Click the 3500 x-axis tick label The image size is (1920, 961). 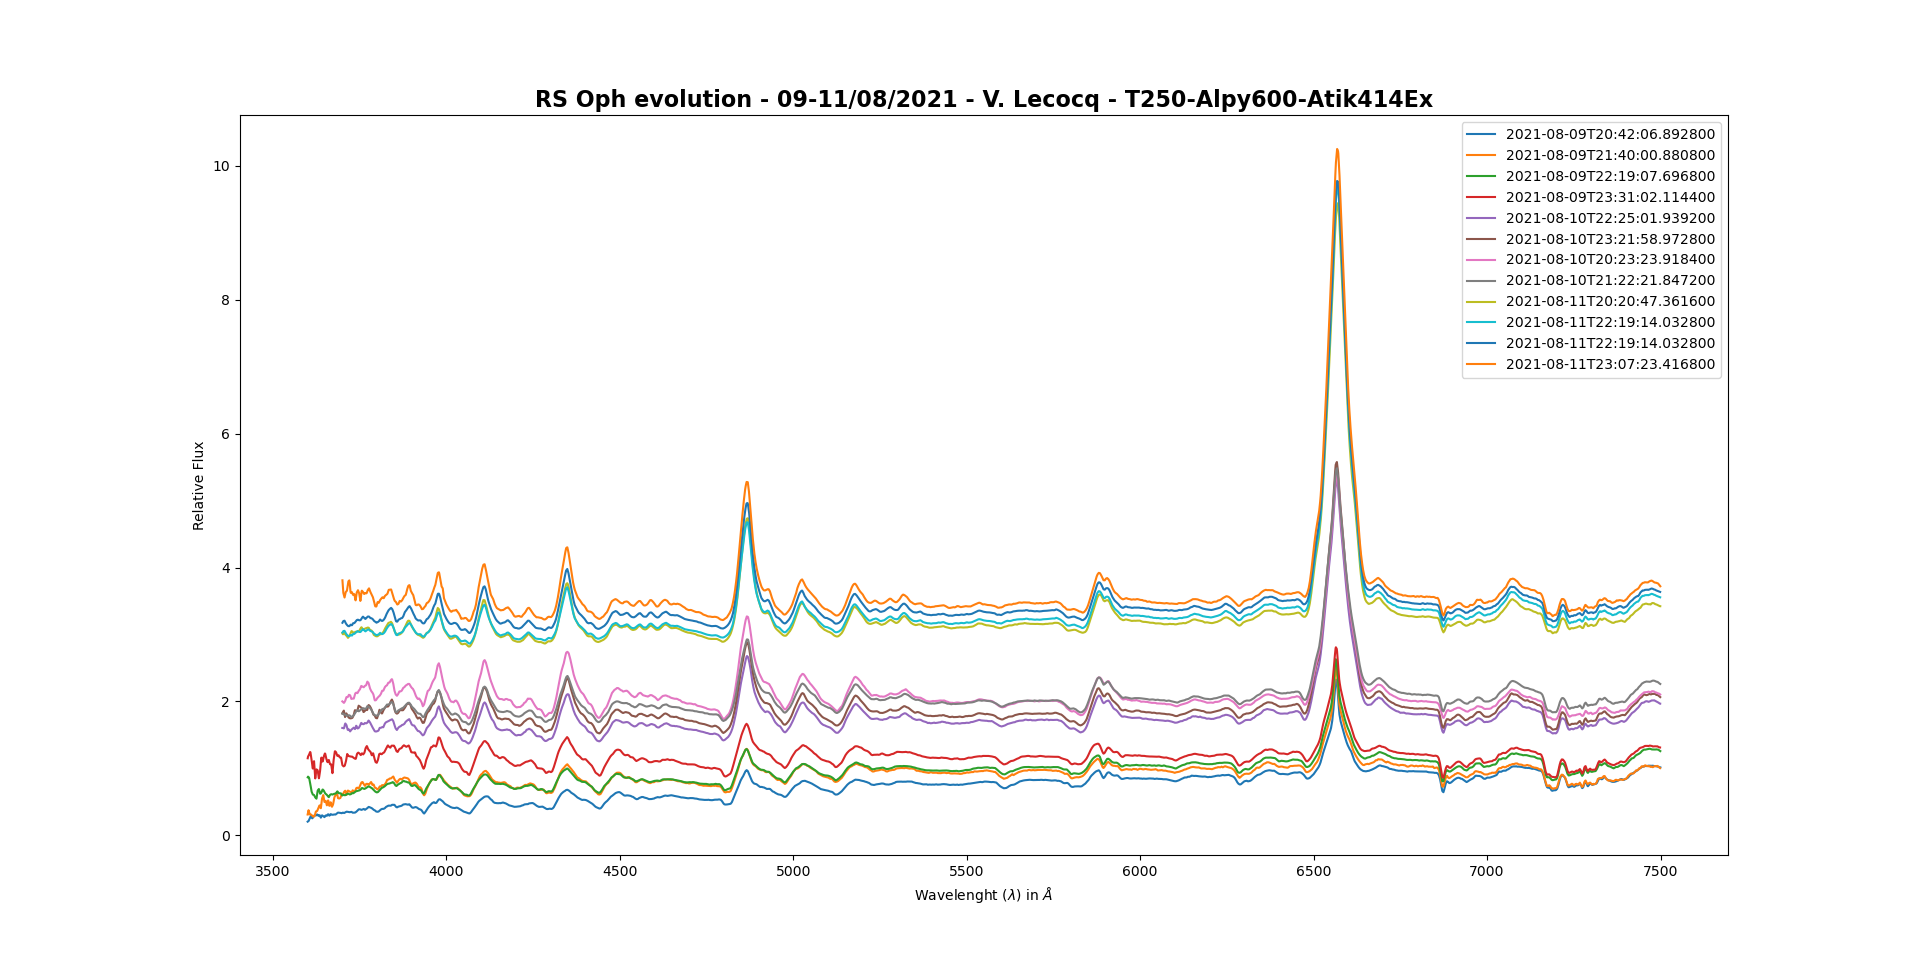(x=272, y=872)
